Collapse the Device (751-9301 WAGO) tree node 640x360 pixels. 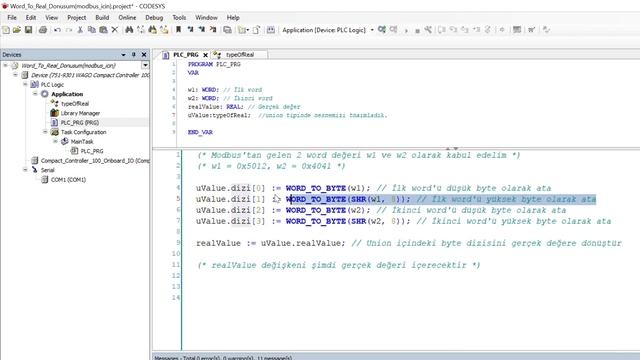click(x=16, y=75)
